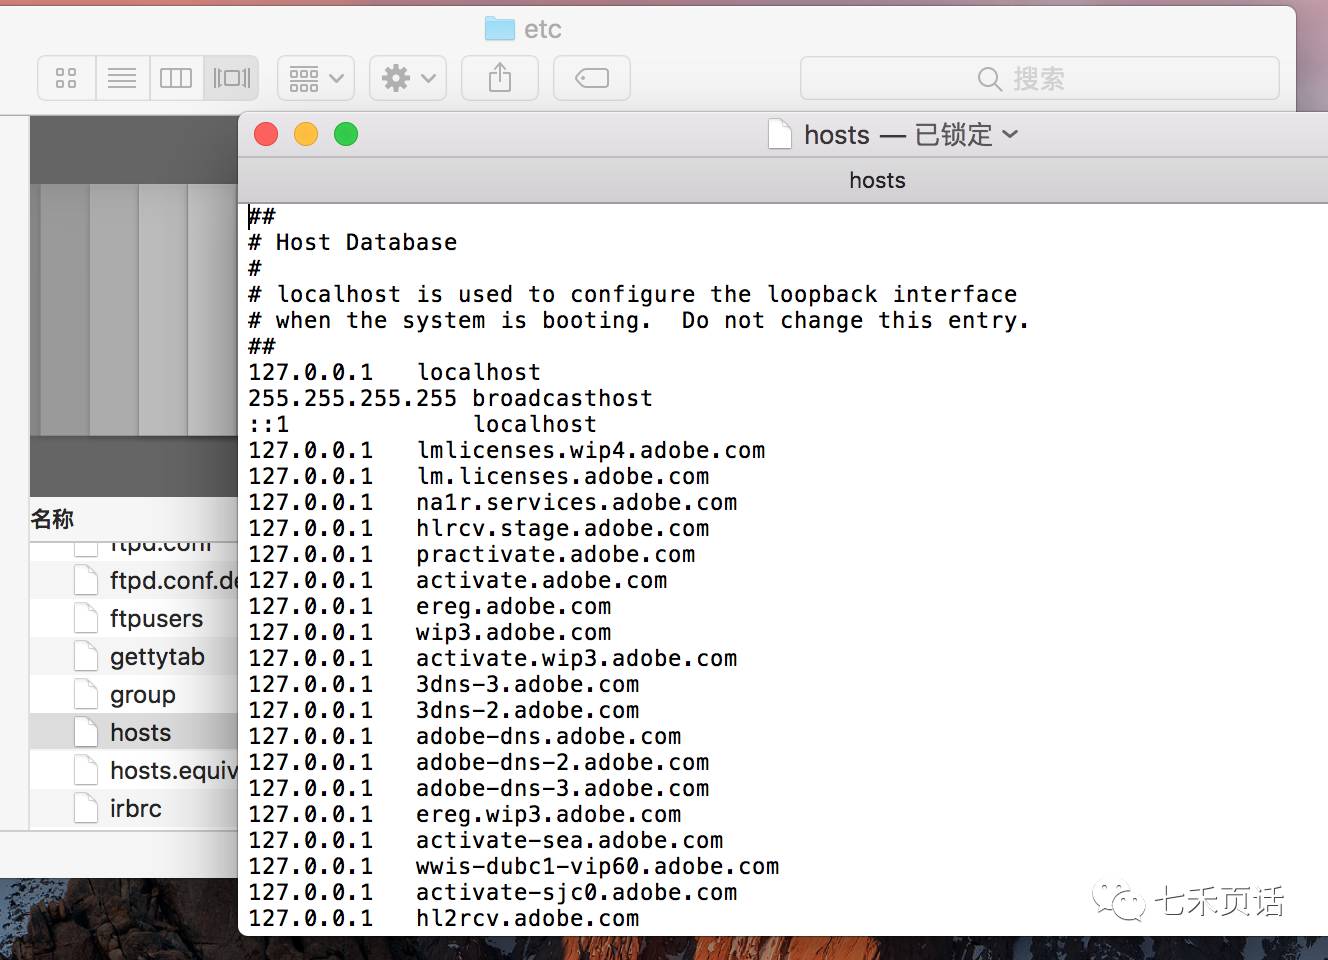Click the group file icon
This screenshot has height=960, width=1328.
pos(86,694)
